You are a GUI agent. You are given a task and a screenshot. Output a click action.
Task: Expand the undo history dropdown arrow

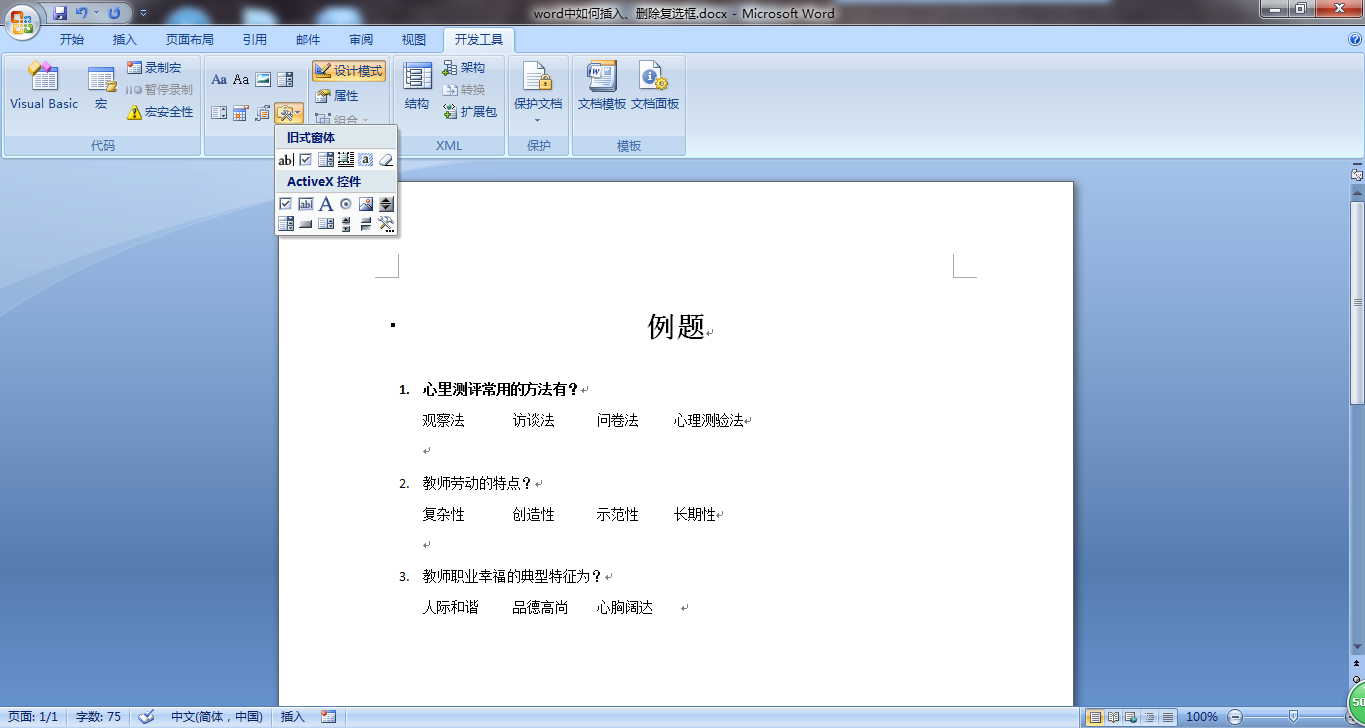pyautogui.click(x=97, y=13)
